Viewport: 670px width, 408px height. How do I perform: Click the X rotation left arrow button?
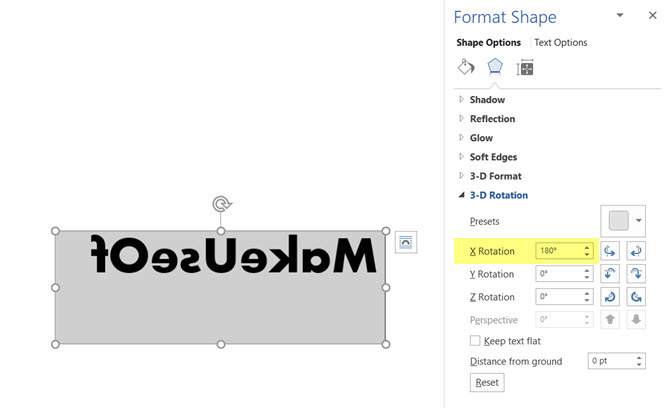click(x=610, y=251)
